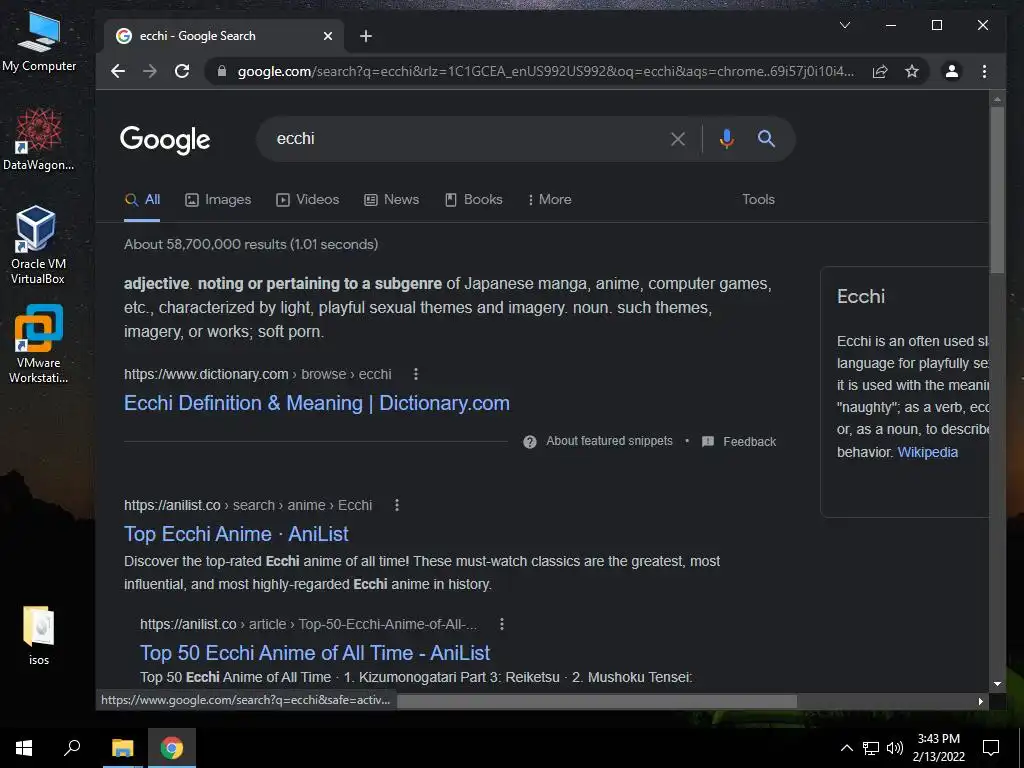The height and width of the screenshot is (768, 1024).
Task: Click the vertical scrollbar thumb
Action: click(x=997, y=189)
